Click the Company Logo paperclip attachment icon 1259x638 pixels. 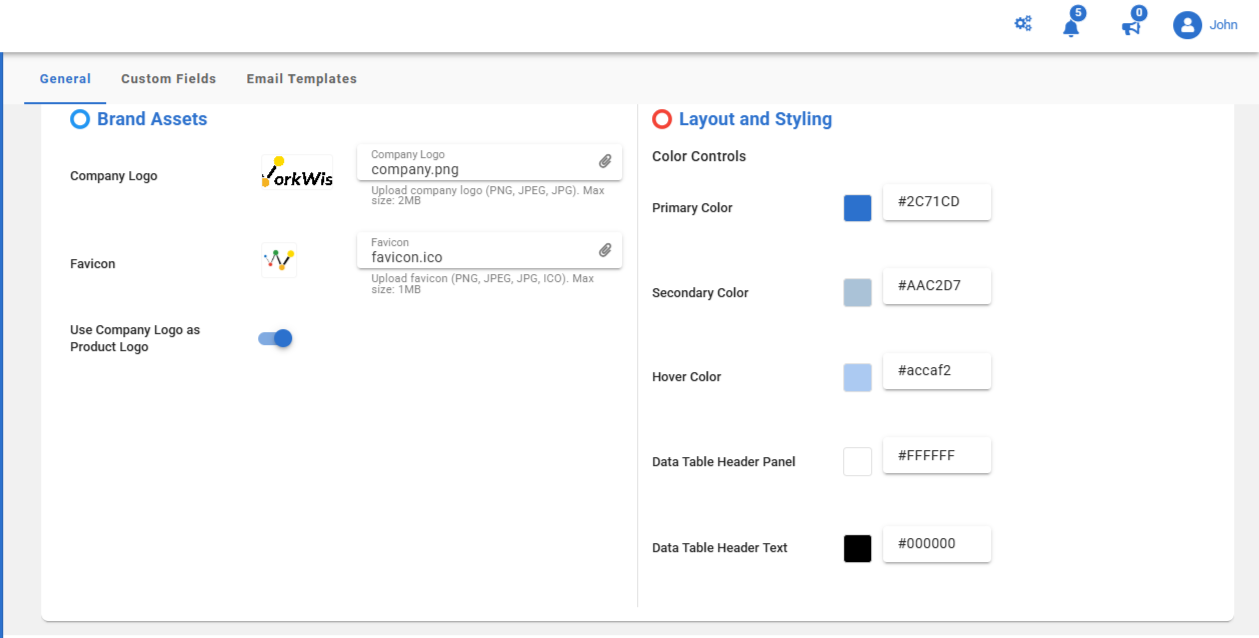tap(605, 162)
